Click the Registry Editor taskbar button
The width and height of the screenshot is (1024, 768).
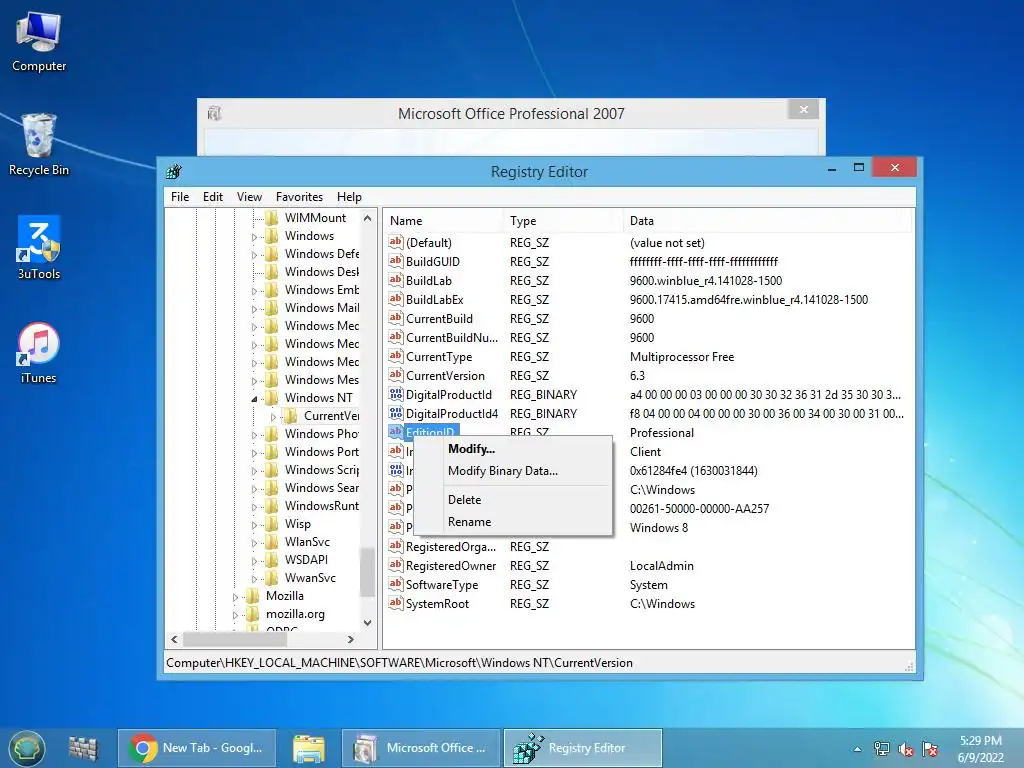[583, 748]
